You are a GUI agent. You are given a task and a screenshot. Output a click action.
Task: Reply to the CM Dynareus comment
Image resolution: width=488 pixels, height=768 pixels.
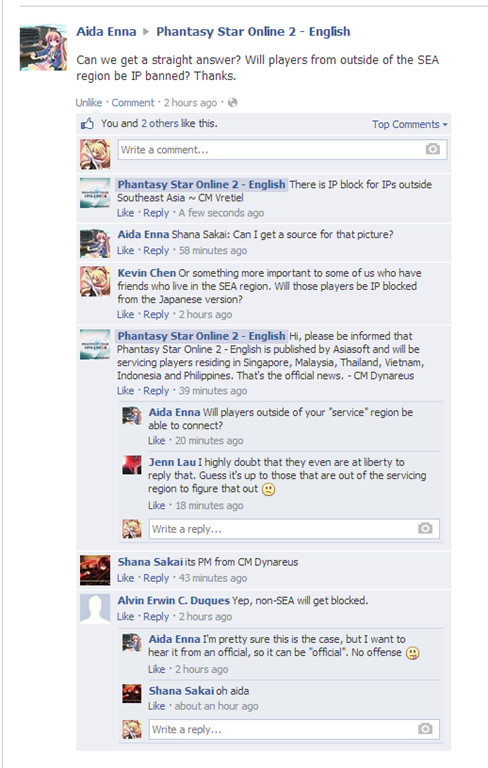tap(156, 391)
